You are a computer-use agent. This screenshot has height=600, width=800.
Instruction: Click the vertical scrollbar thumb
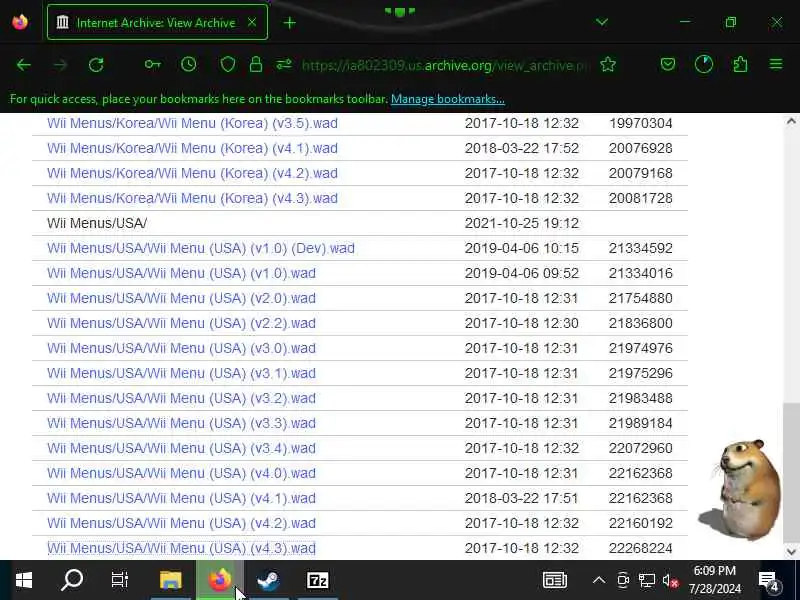[791, 473]
